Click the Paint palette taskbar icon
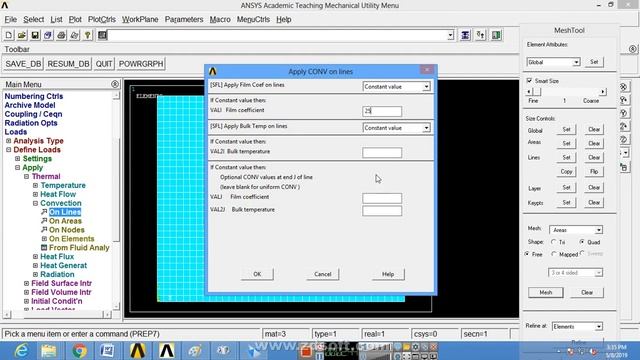 coord(195,351)
